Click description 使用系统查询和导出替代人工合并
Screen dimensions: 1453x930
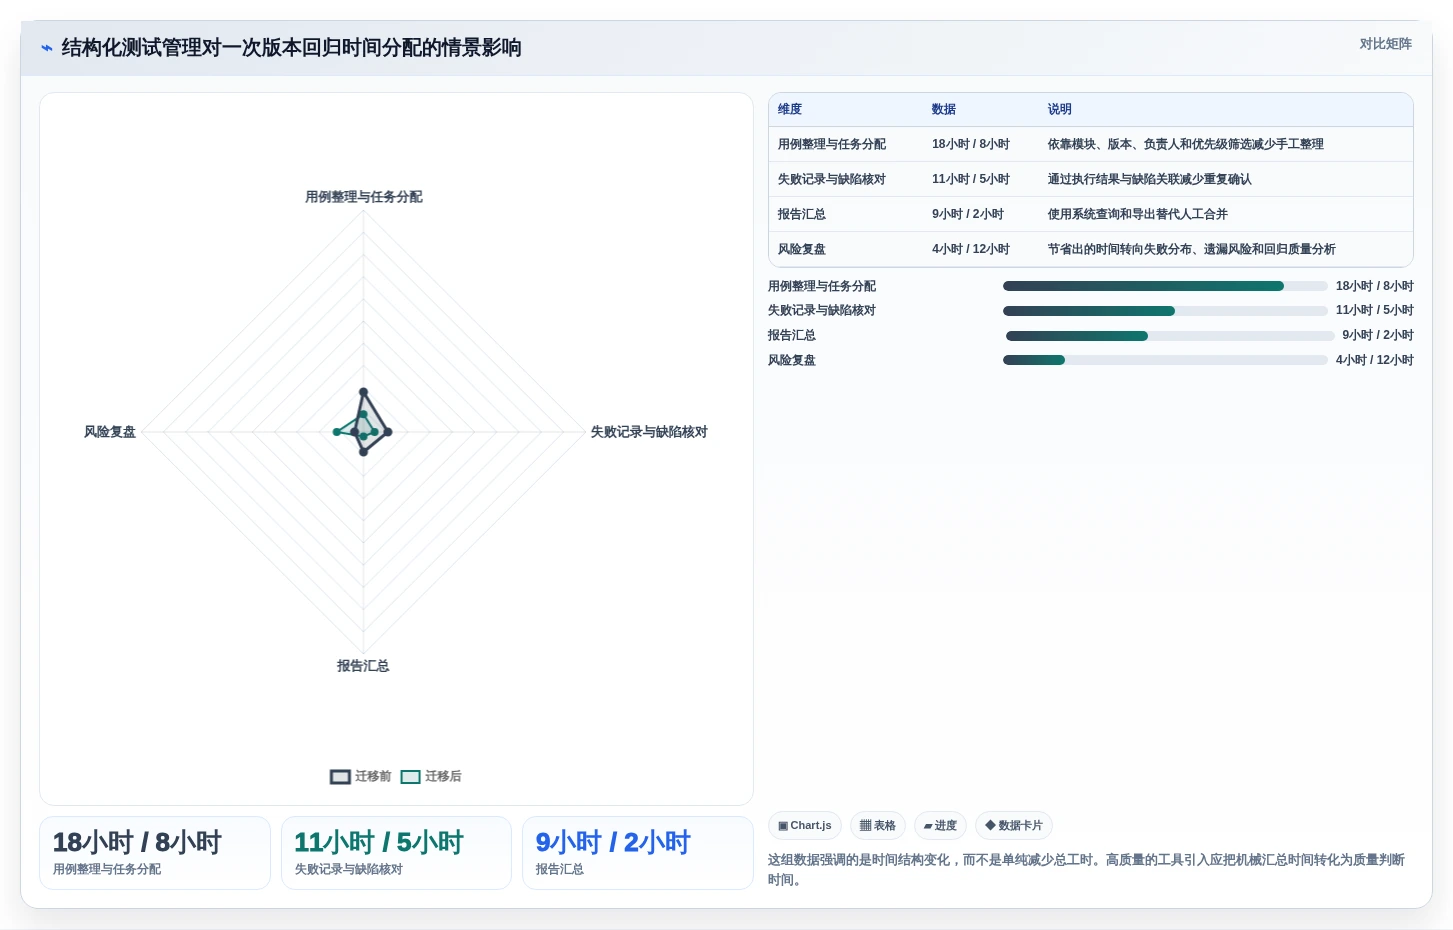tap(1138, 215)
